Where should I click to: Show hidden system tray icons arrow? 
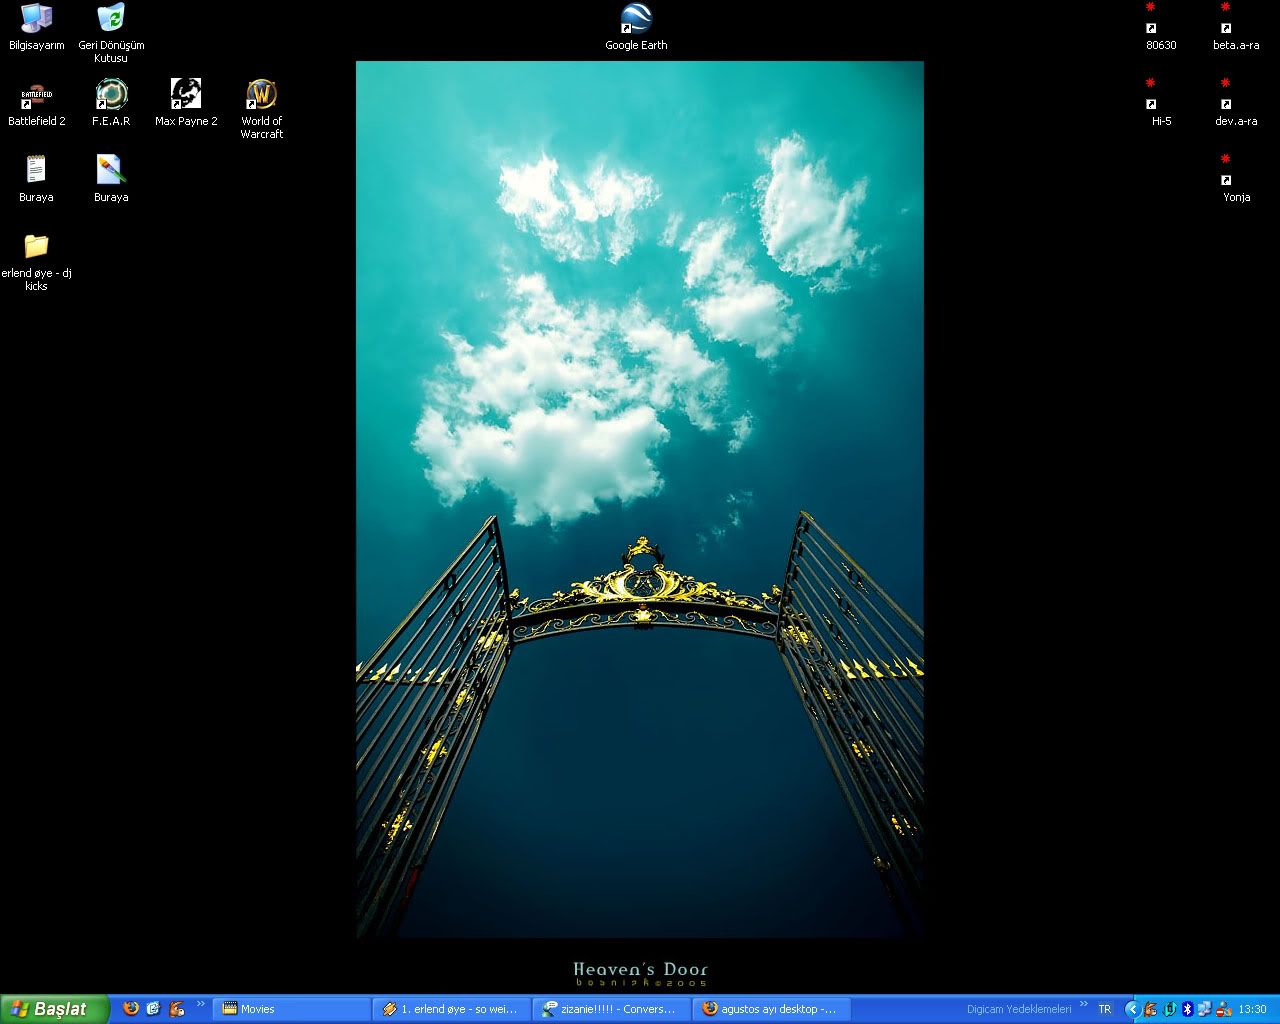click(x=1132, y=1009)
